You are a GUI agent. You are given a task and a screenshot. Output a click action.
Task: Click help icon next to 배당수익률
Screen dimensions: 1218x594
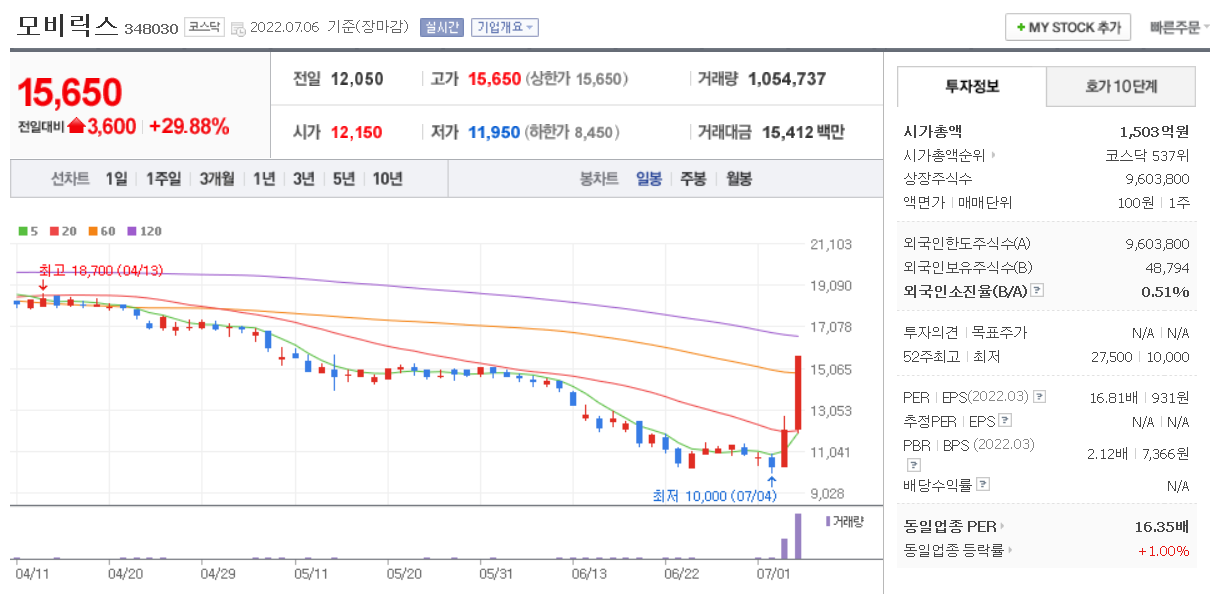983,485
